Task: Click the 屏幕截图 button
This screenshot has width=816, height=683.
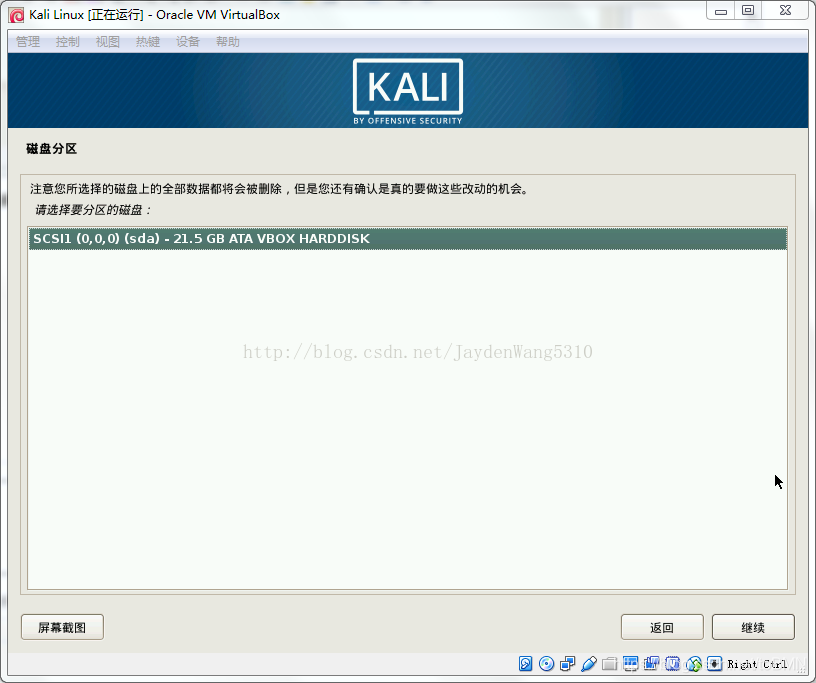Action: click(x=62, y=627)
